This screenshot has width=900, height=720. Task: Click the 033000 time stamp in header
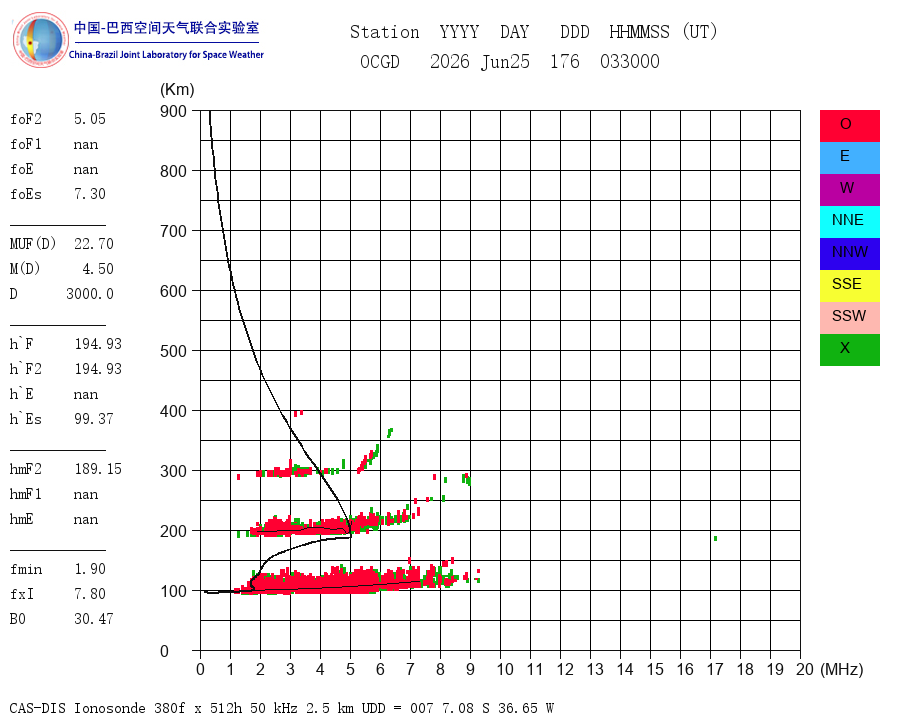tap(630, 61)
